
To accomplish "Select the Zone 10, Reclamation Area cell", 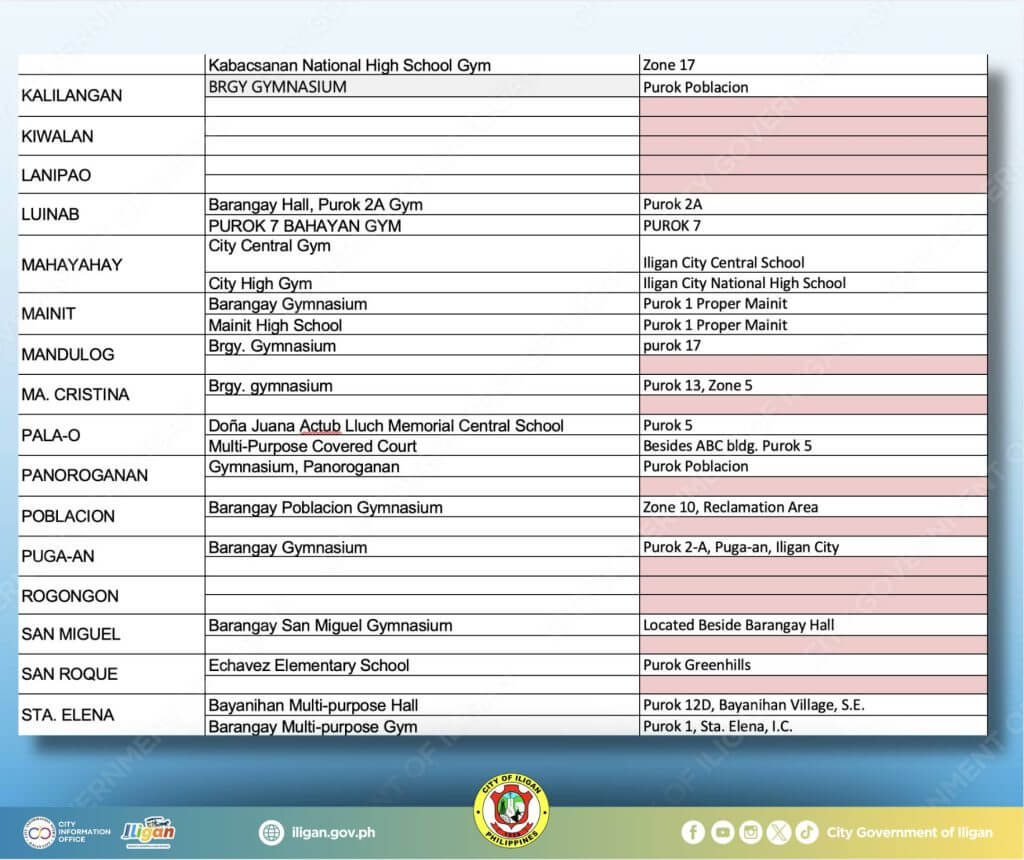I will [x=732, y=507].
